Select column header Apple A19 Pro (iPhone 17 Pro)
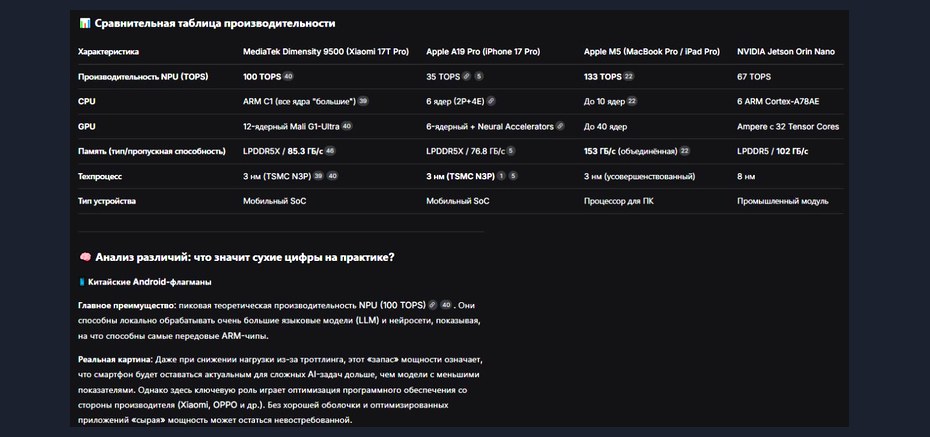 (483, 52)
